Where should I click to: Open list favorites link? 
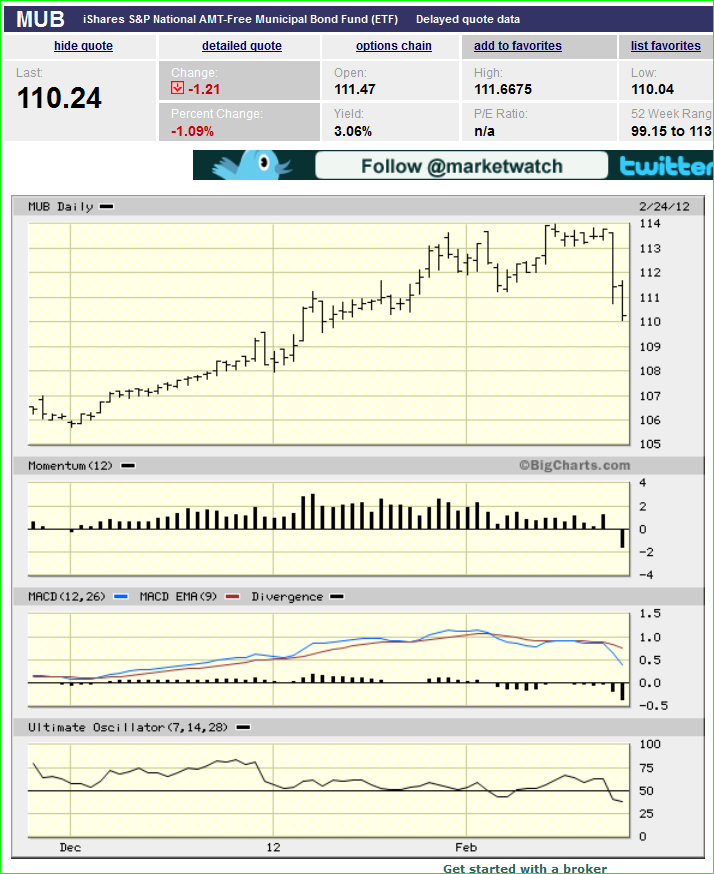pyautogui.click(x=666, y=46)
